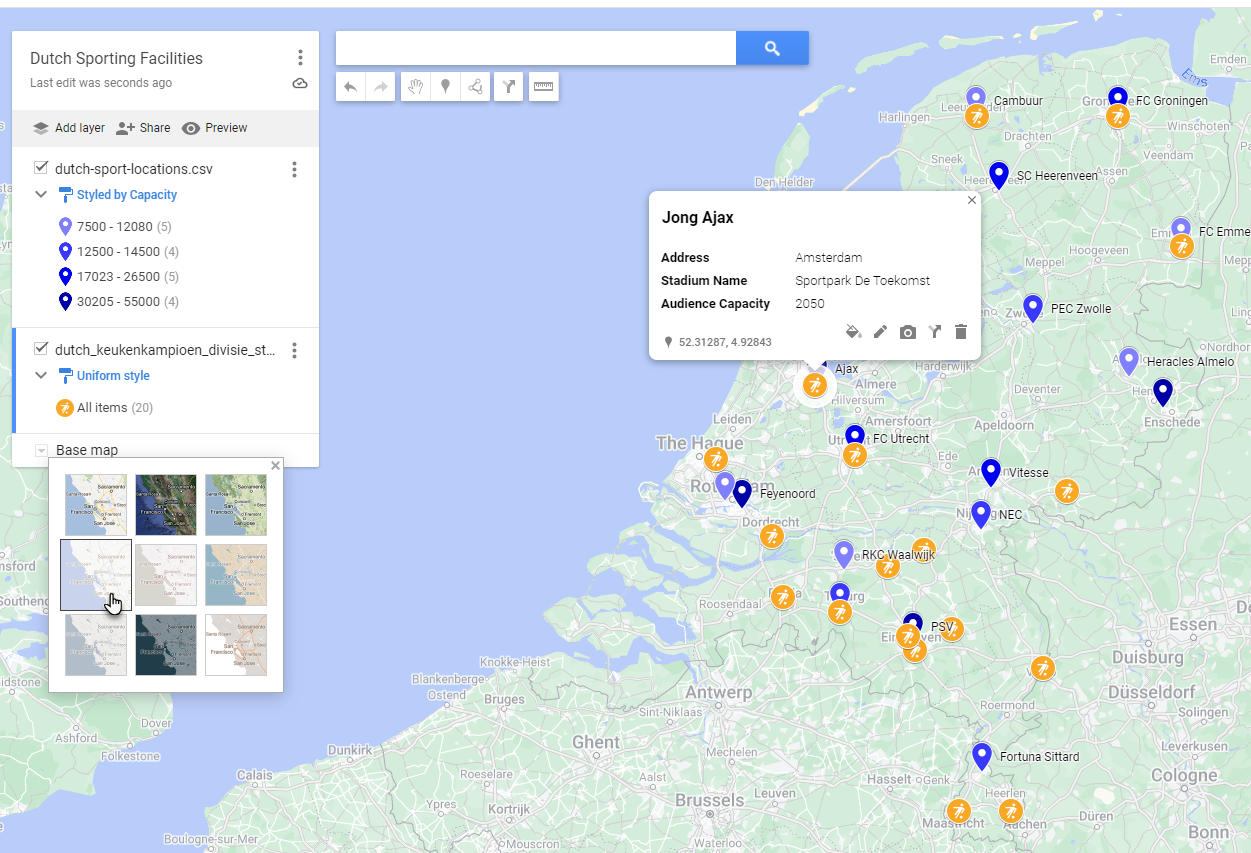Select the Add marker tool
Screen dimensions: 1251x853
[446, 87]
